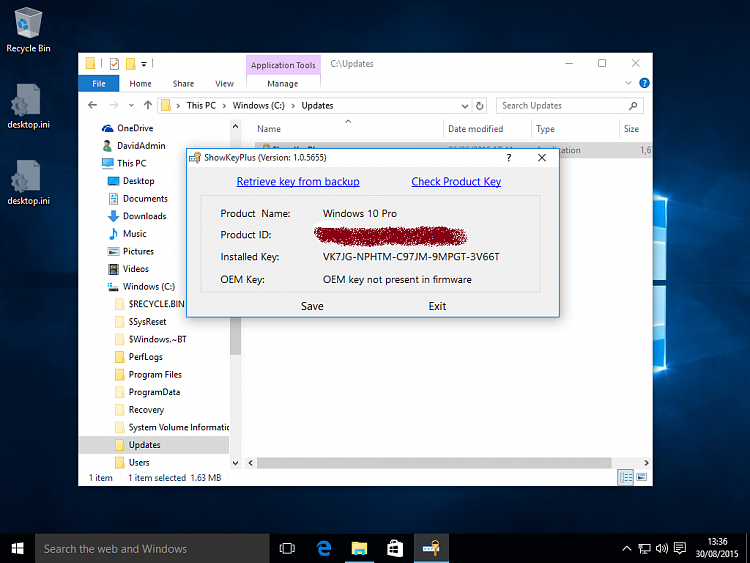The image size is (750, 563).
Task: Click the ShowKeyPlus help question mark
Action: pos(509,158)
